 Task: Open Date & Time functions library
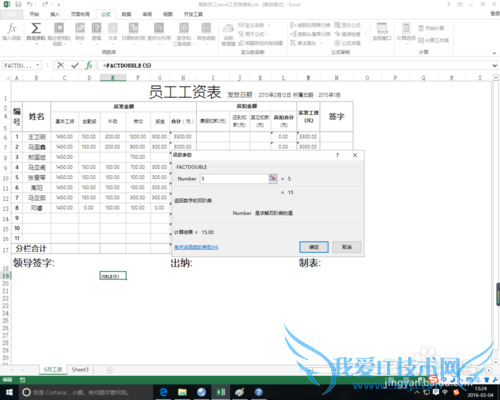click(x=133, y=33)
